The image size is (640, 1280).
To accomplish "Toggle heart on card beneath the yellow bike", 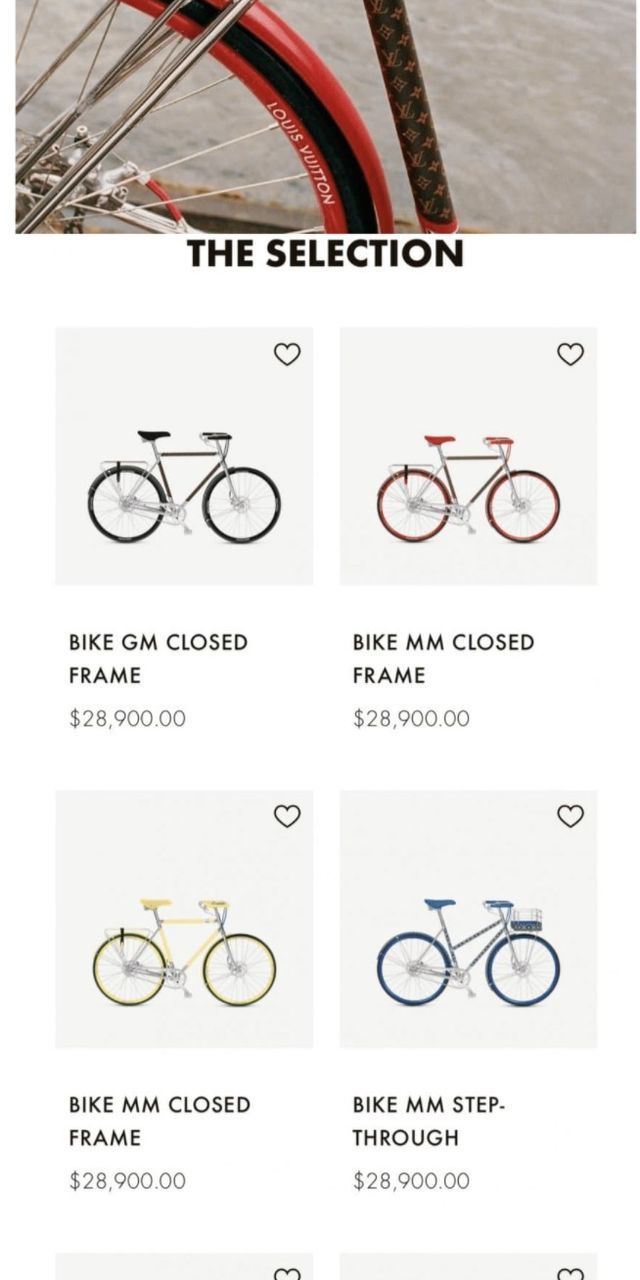I will click(x=287, y=1273).
